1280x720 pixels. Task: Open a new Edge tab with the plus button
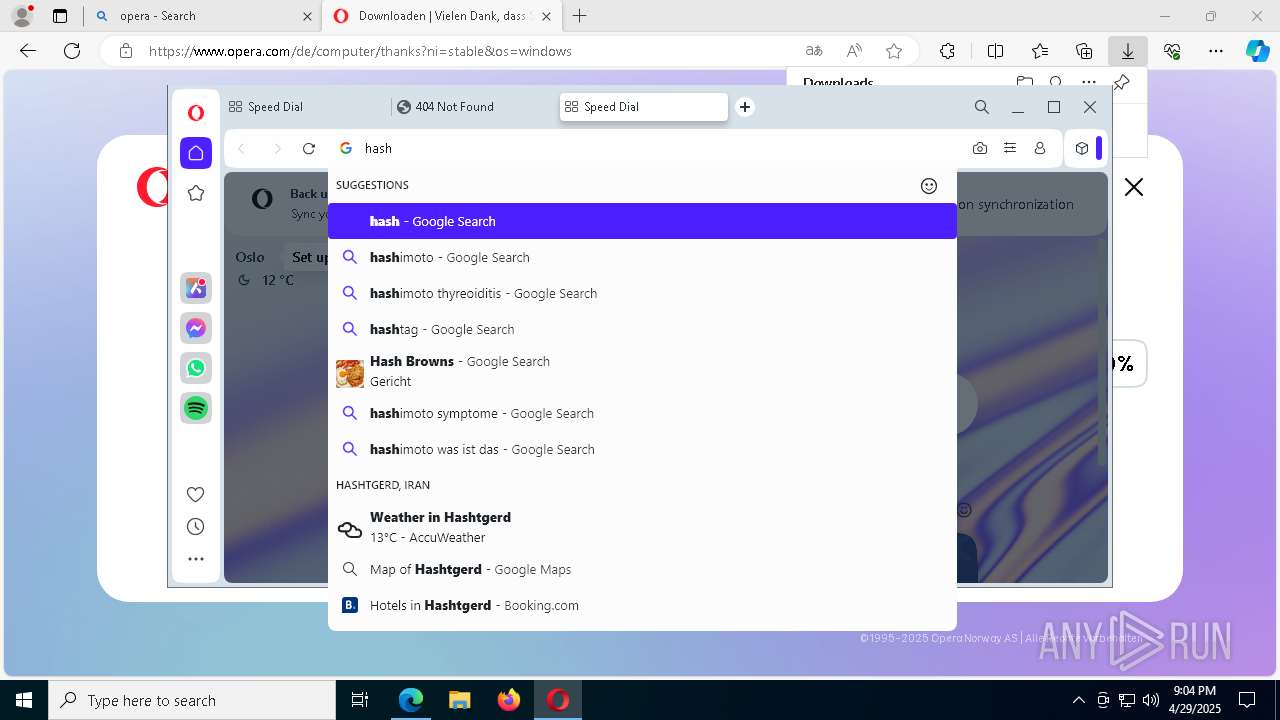tap(579, 16)
